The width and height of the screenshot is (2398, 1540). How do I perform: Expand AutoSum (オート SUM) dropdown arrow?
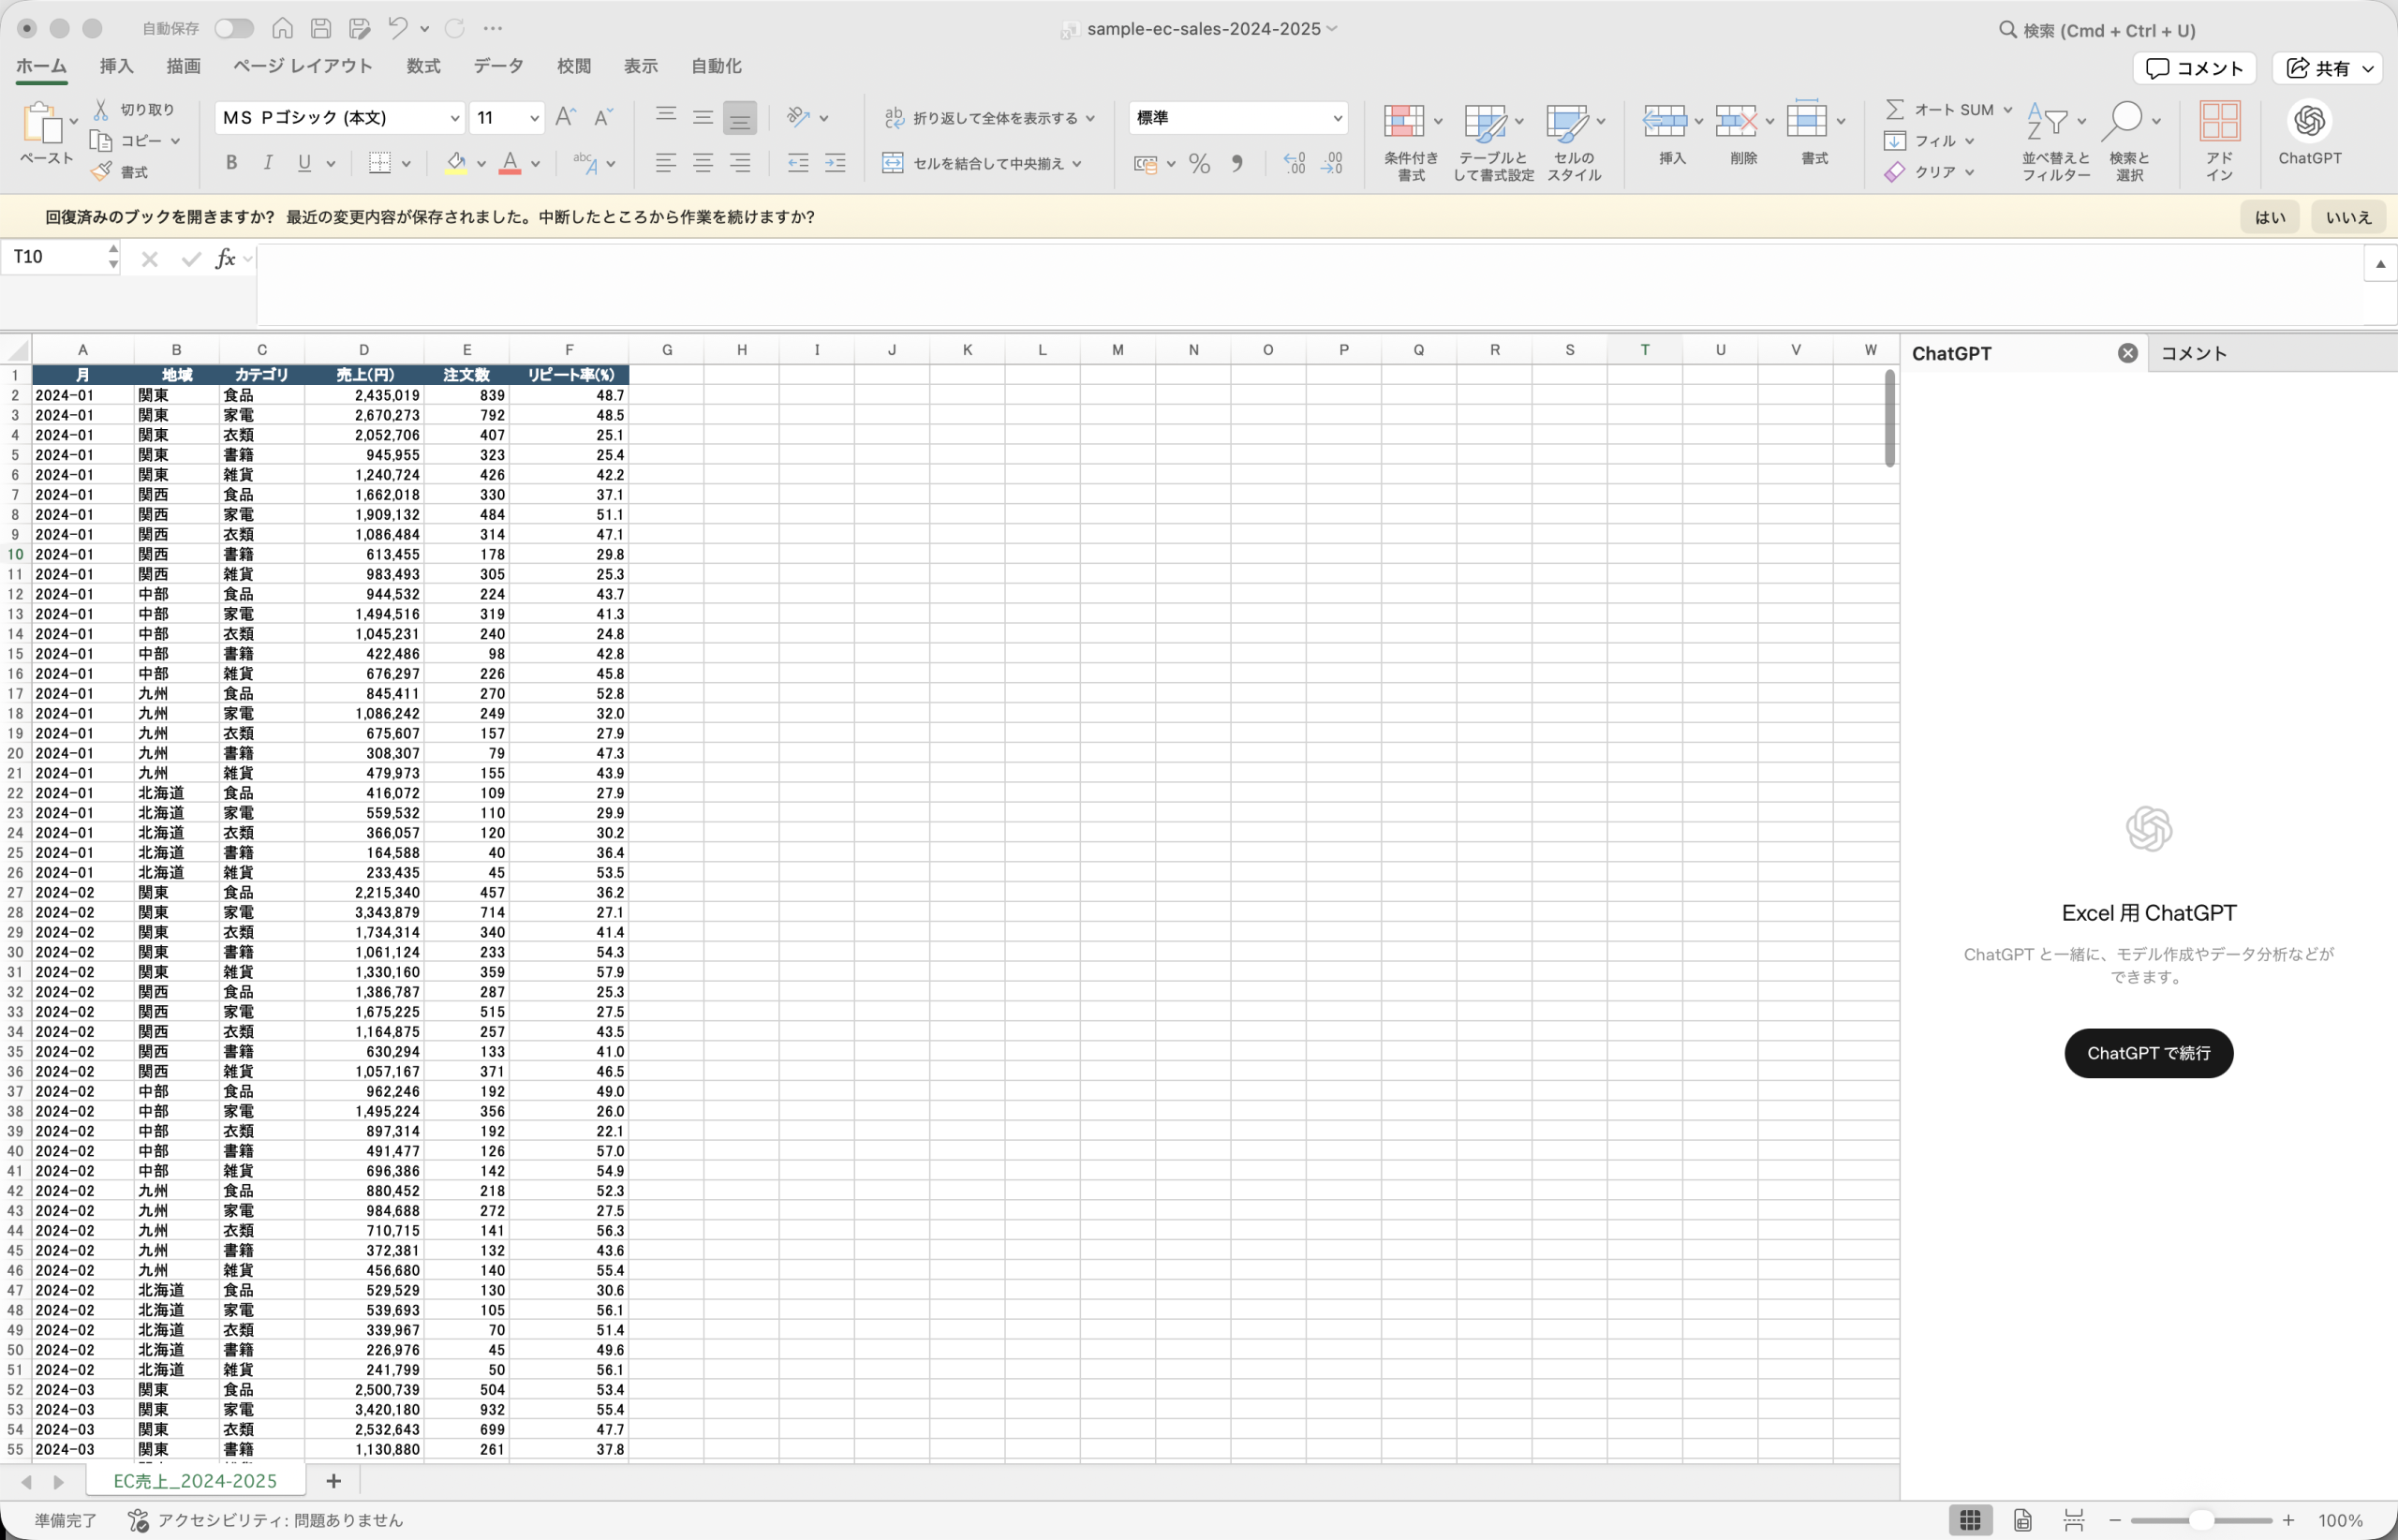click(2007, 110)
